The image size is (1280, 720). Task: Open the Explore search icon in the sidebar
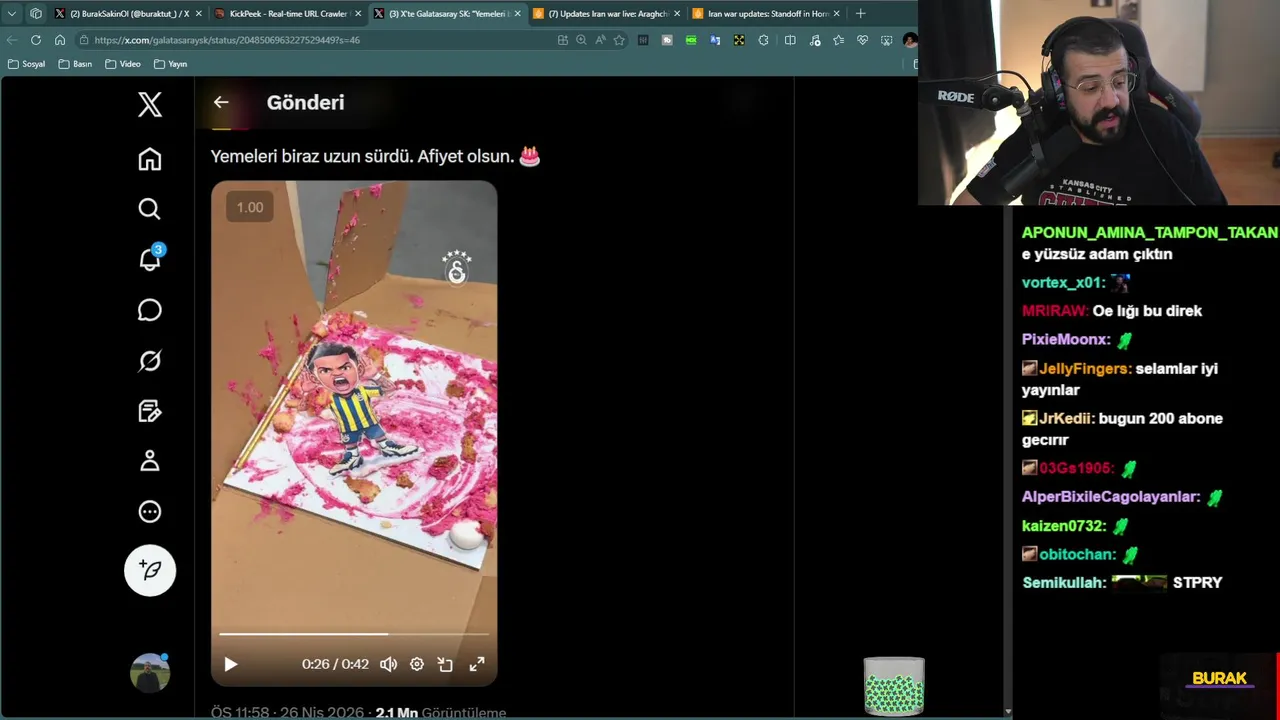(150, 209)
